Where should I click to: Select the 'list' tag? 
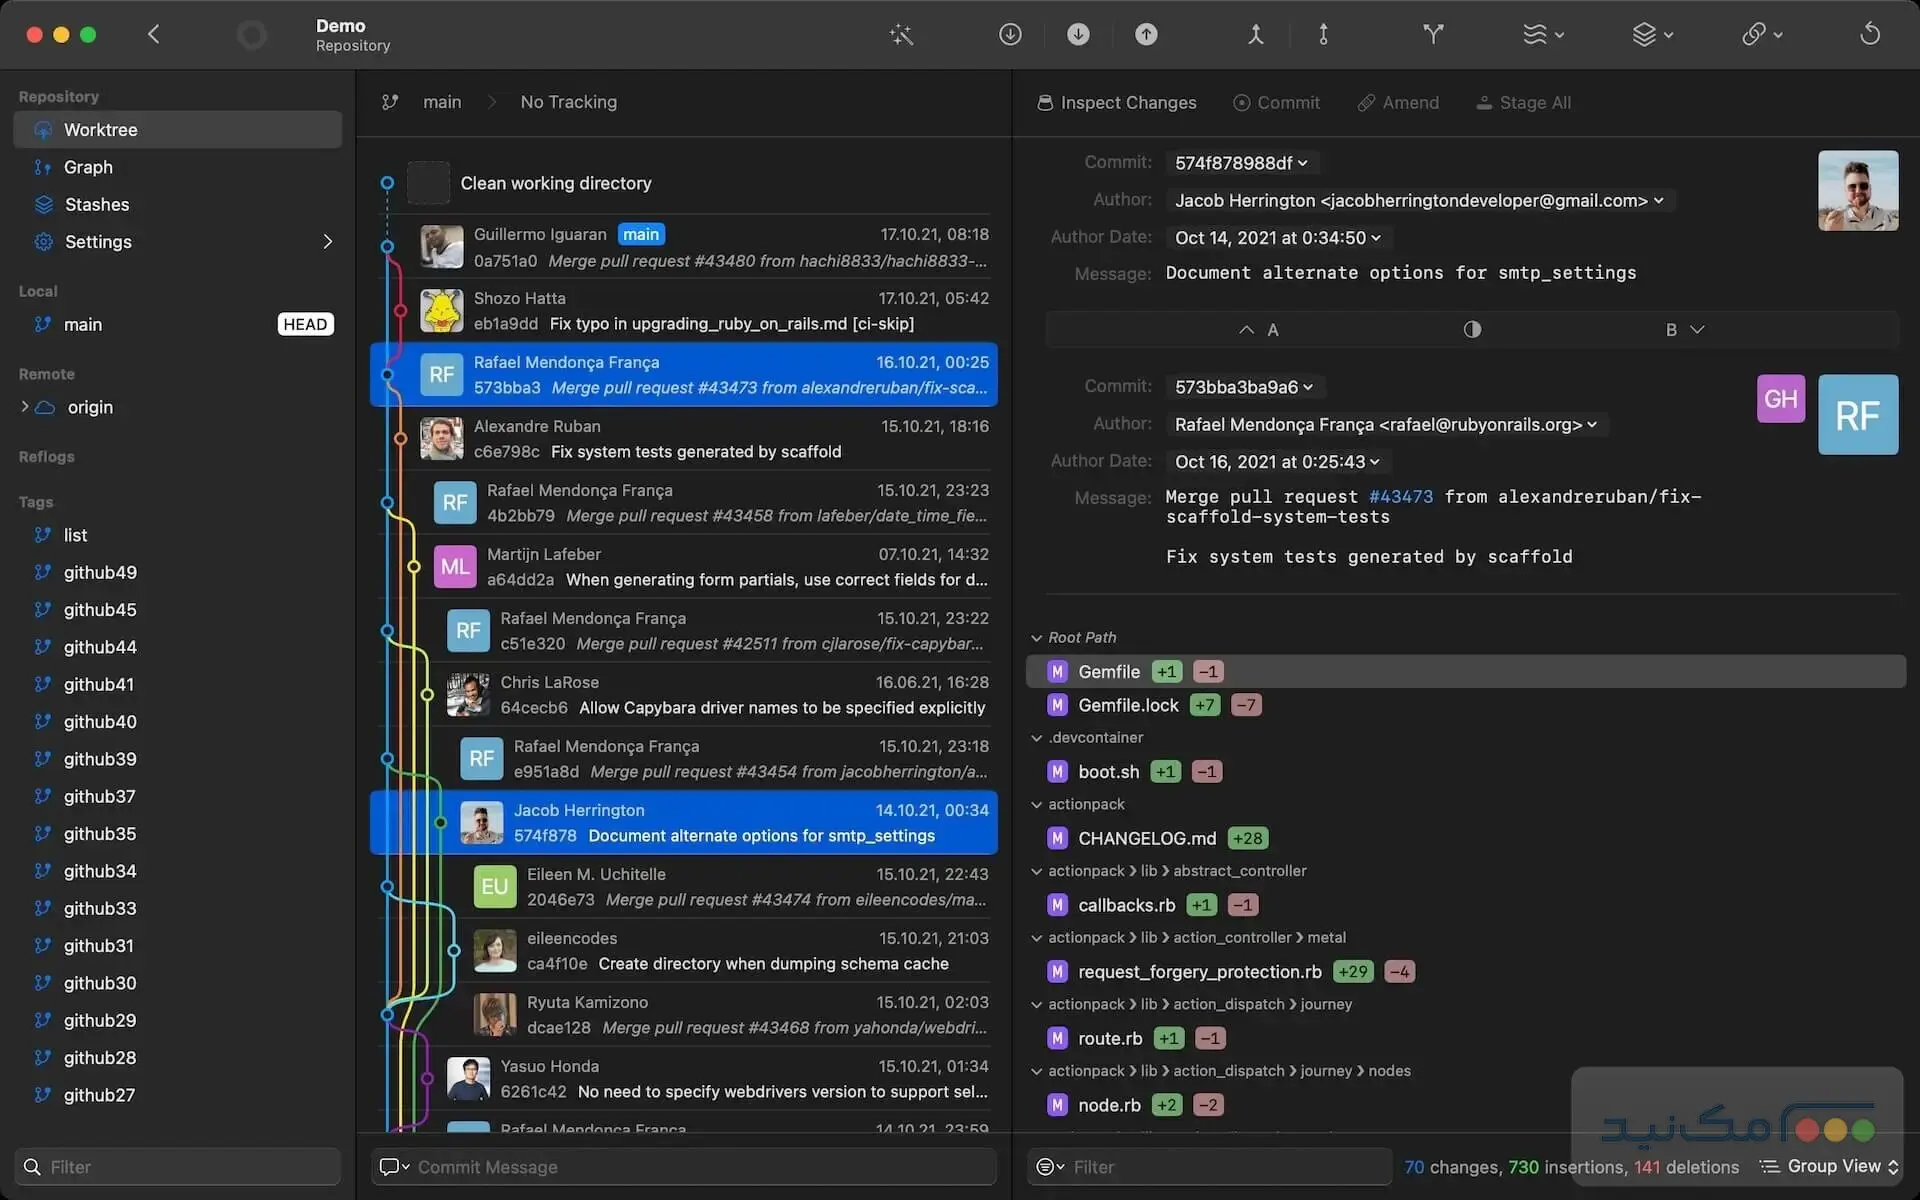177,535
